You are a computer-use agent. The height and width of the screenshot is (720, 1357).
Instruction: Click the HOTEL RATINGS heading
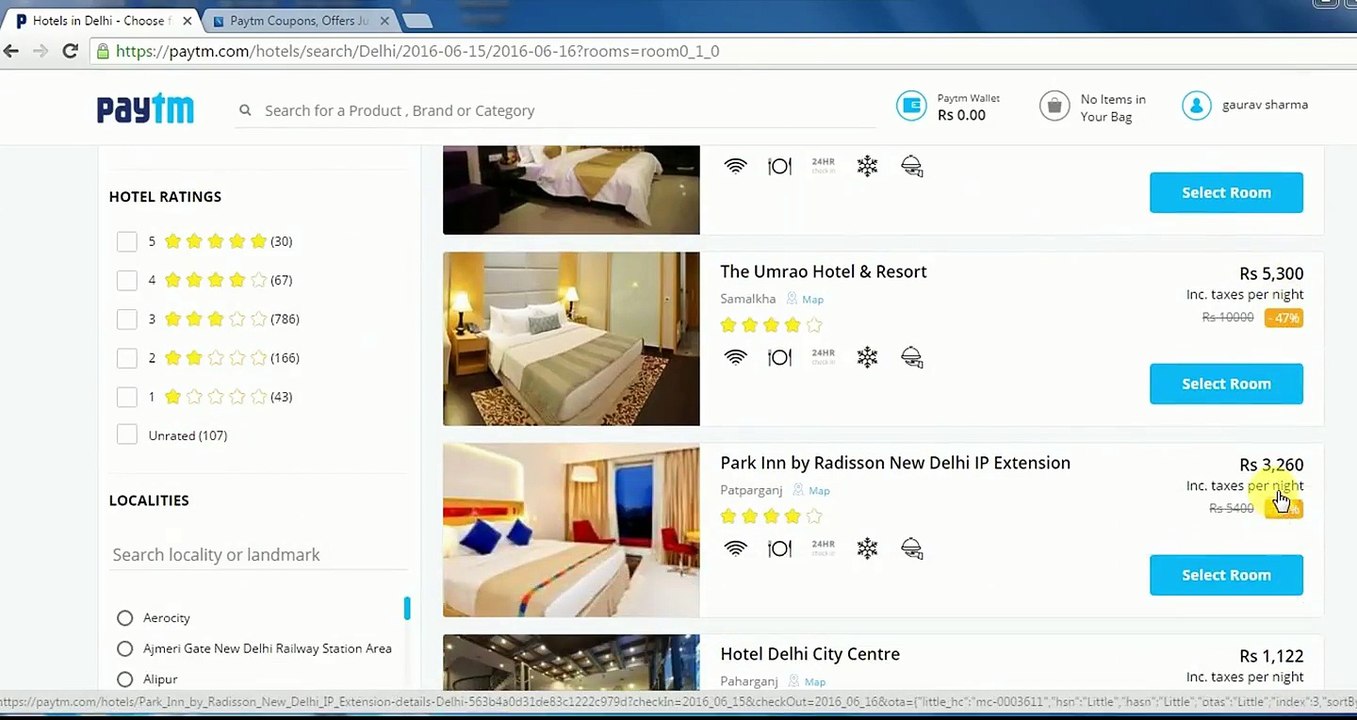[x=165, y=197]
